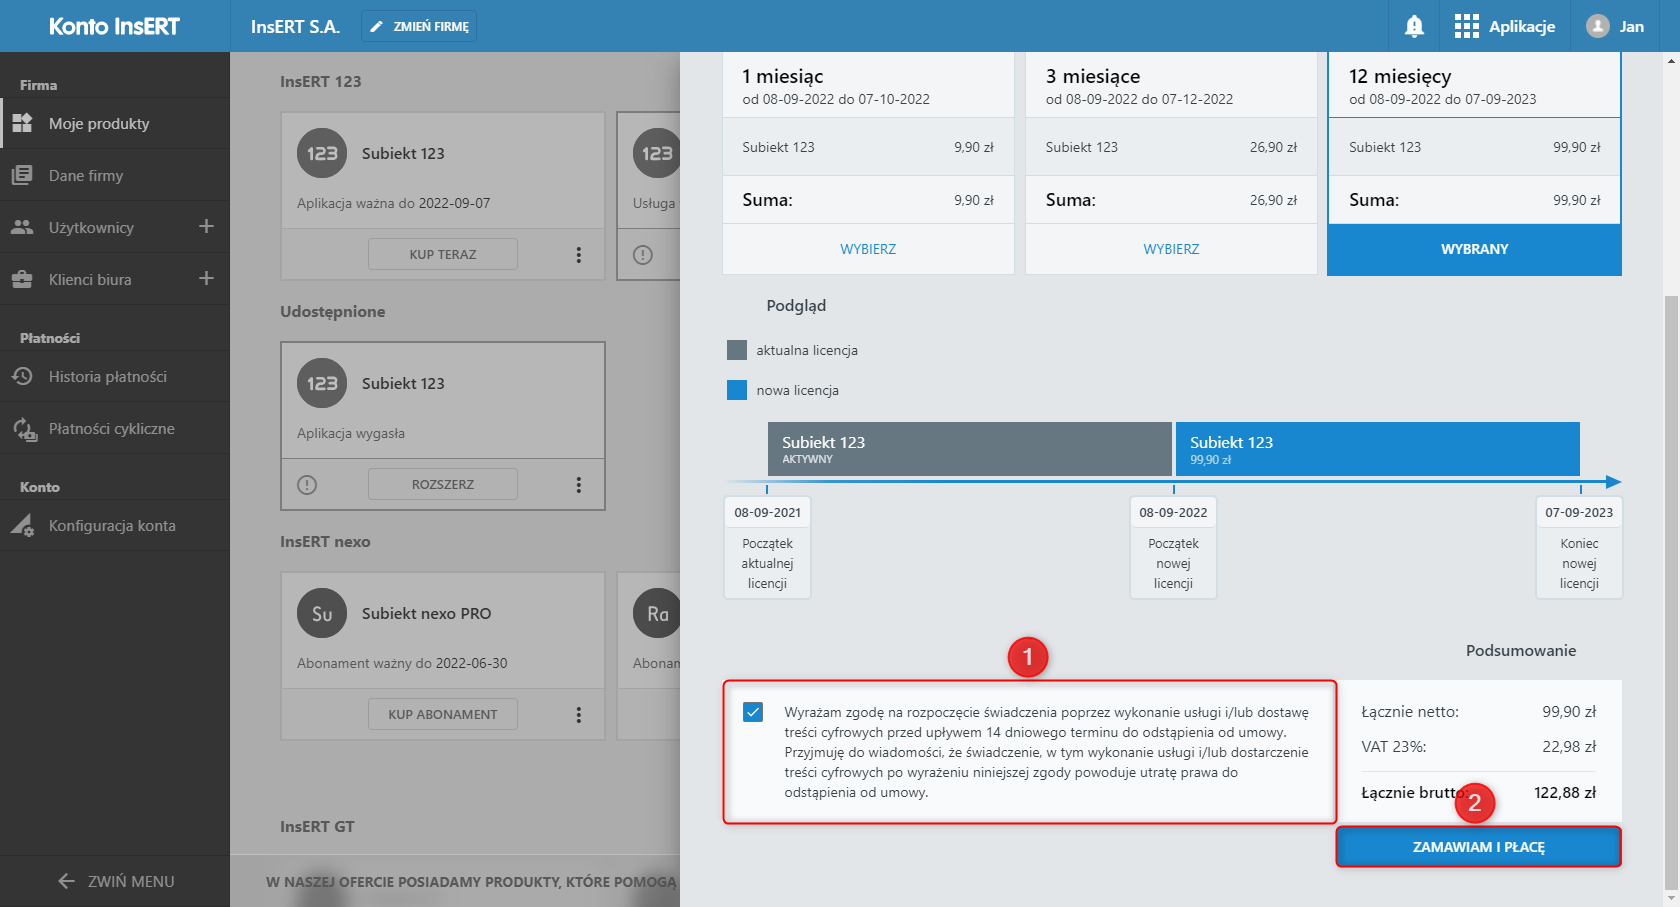Screen dimensions: 1680x907
Task: Click the Podgląd heading
Action: coord(796,305)
